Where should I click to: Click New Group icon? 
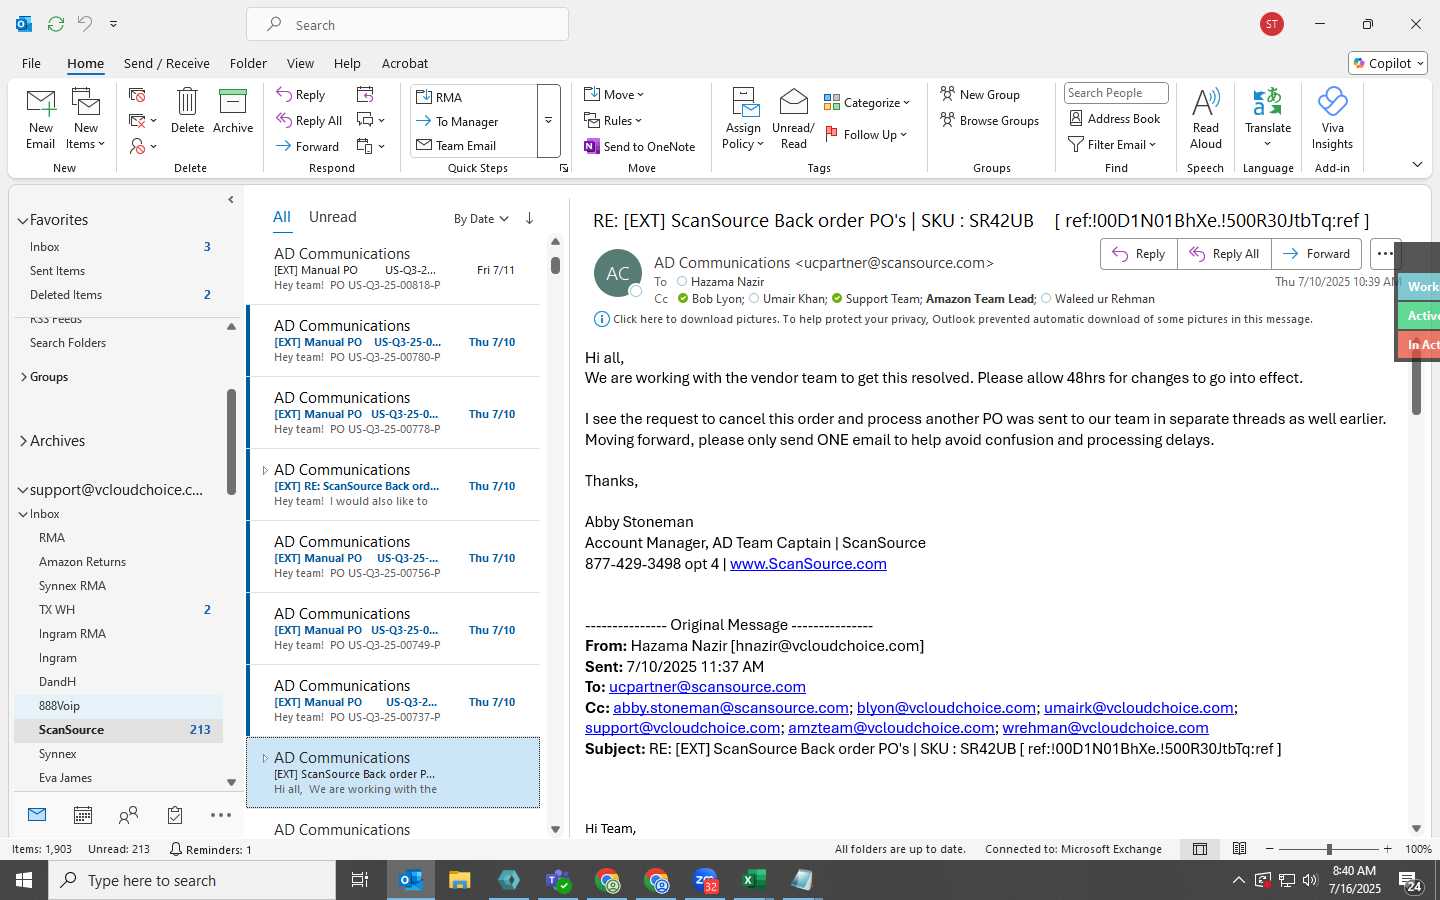pos(947,94)
